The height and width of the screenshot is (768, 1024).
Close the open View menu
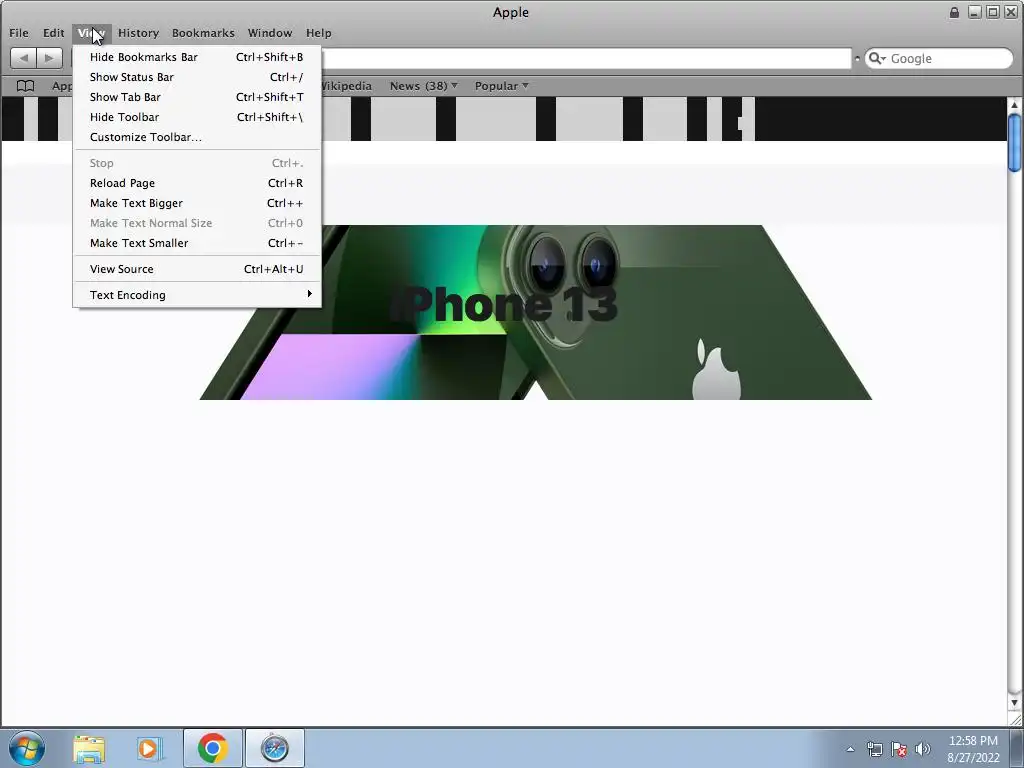[x=91, y=33]
